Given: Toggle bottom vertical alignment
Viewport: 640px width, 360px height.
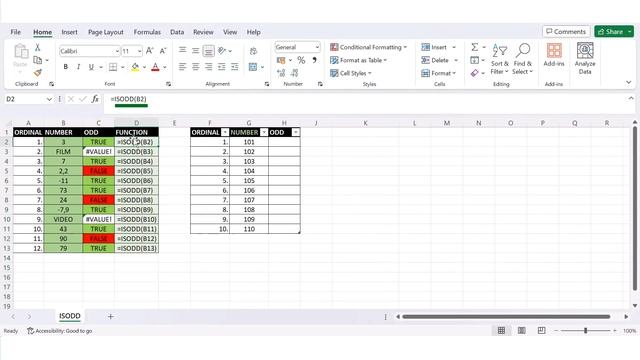Looking at the screenshot, I should (x=209, y=51).
